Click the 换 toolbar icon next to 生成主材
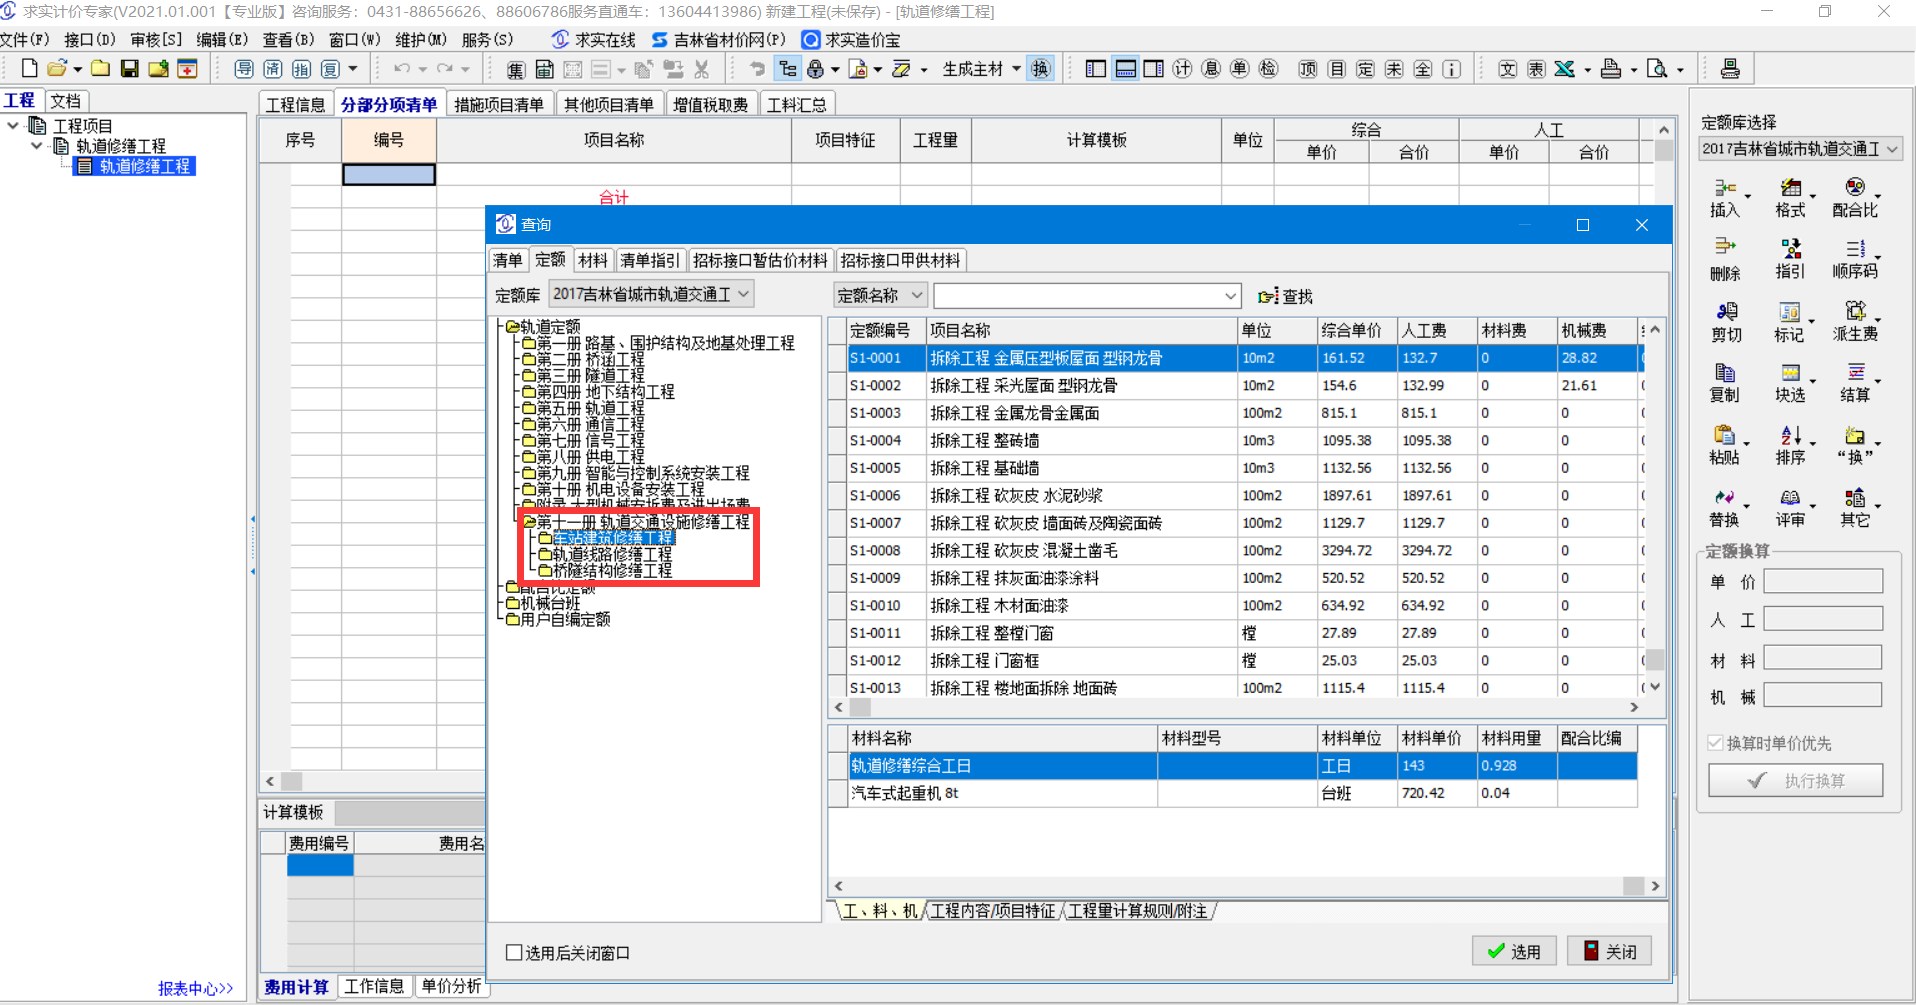The image size is (1916, 1005). click(x=1040, y=68)
